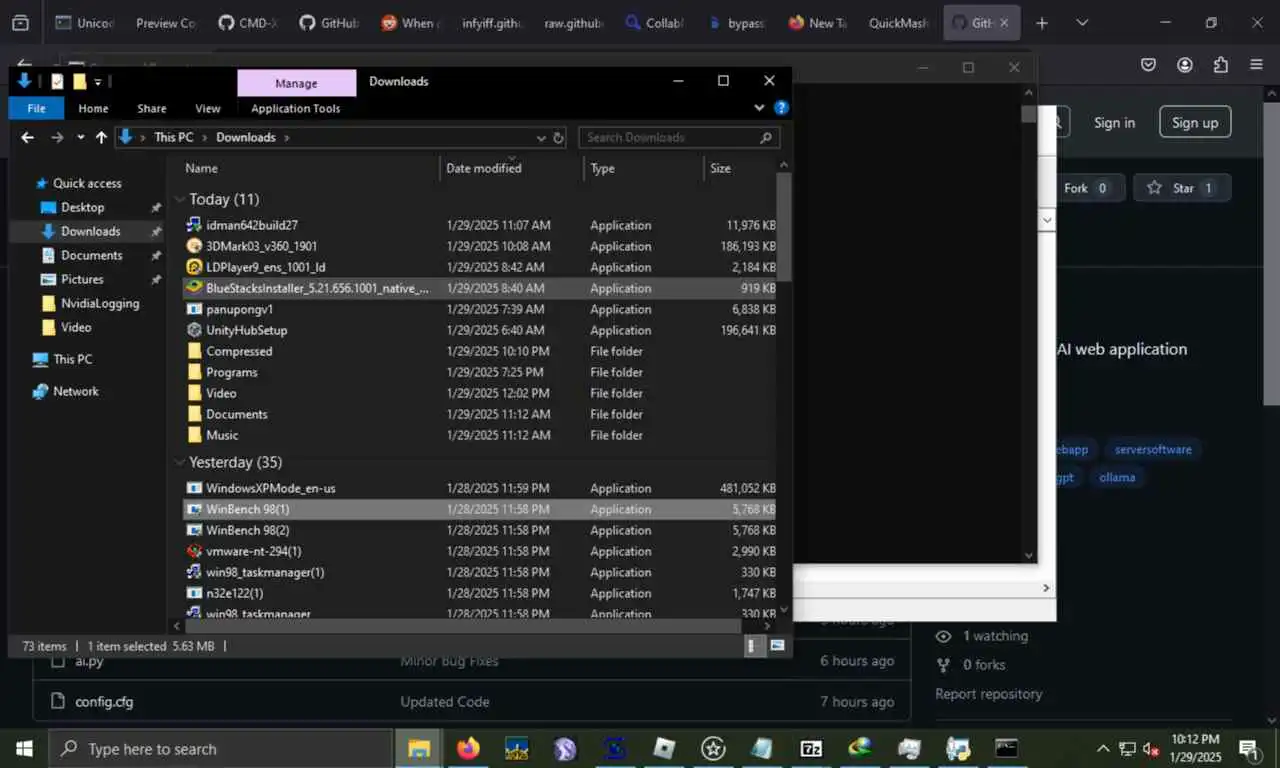Open the File menu in Explorer
The height and width of the screenshot is (768, 1280).
point(36,108)
